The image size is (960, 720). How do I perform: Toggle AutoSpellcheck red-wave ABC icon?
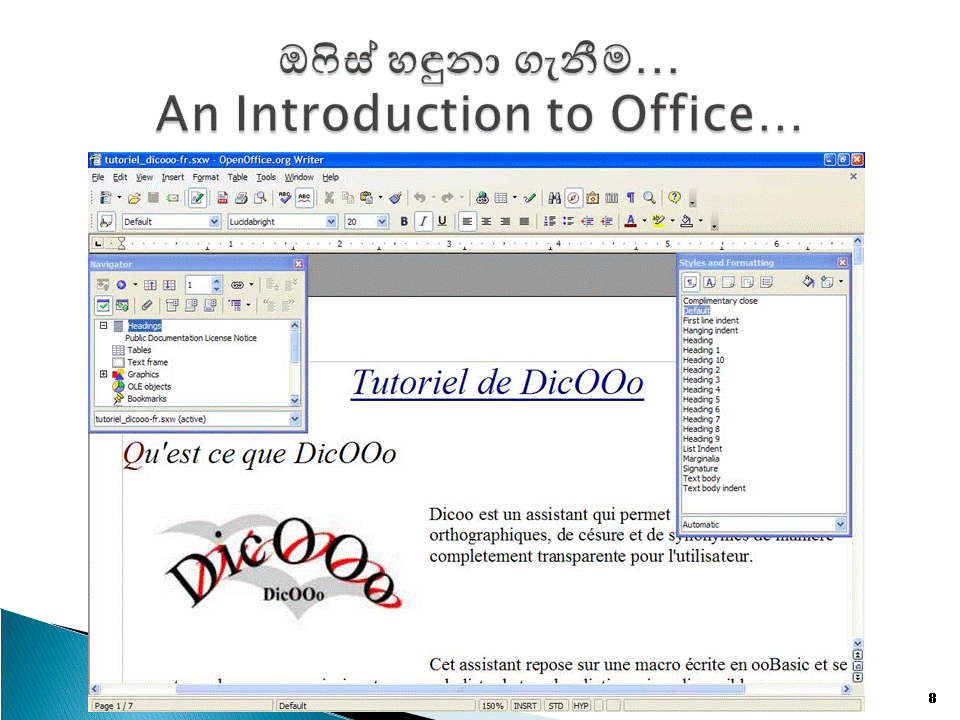click(304, 198)
